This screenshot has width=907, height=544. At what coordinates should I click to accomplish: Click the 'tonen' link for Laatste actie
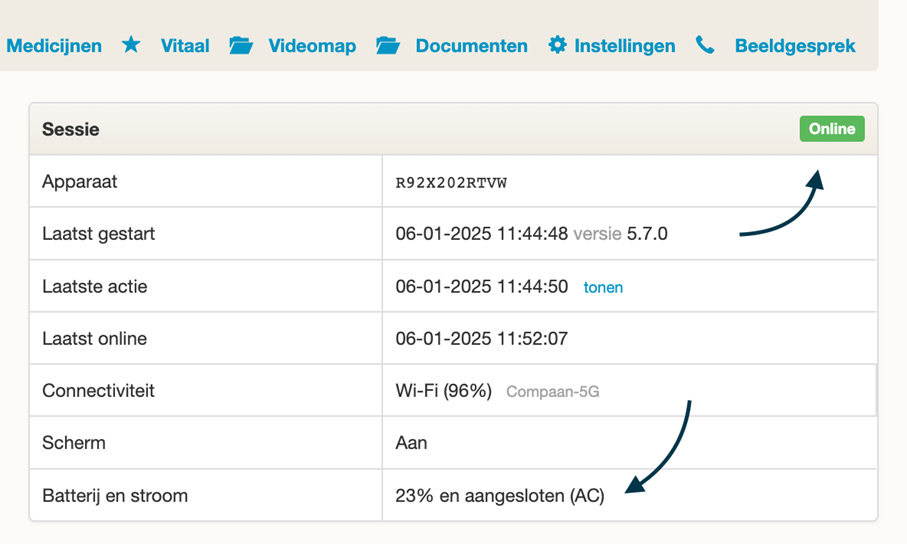[x=603, y=288]
